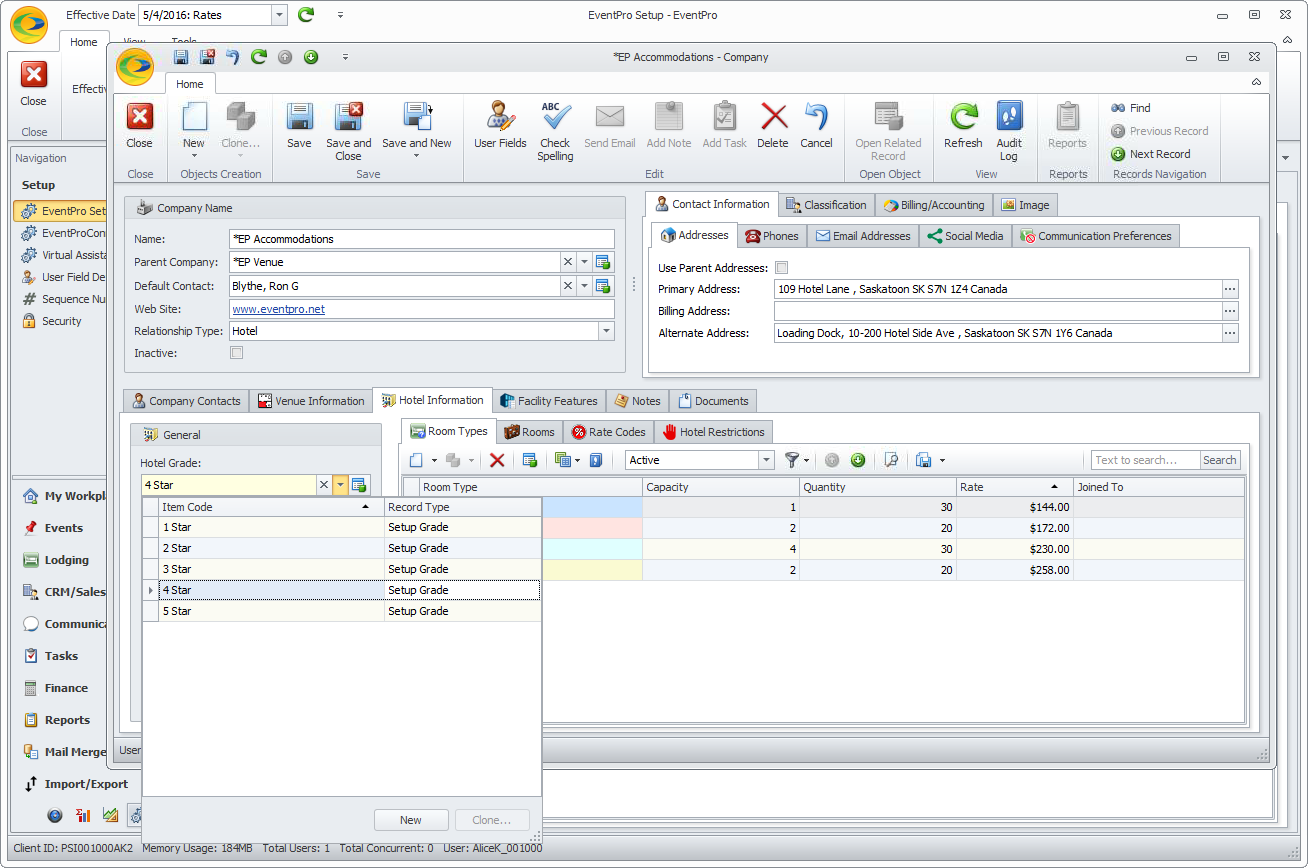Select the 1 Star grade row
Screen dimensions: 1308x868
pyautogui.click(x=341, y=527)
